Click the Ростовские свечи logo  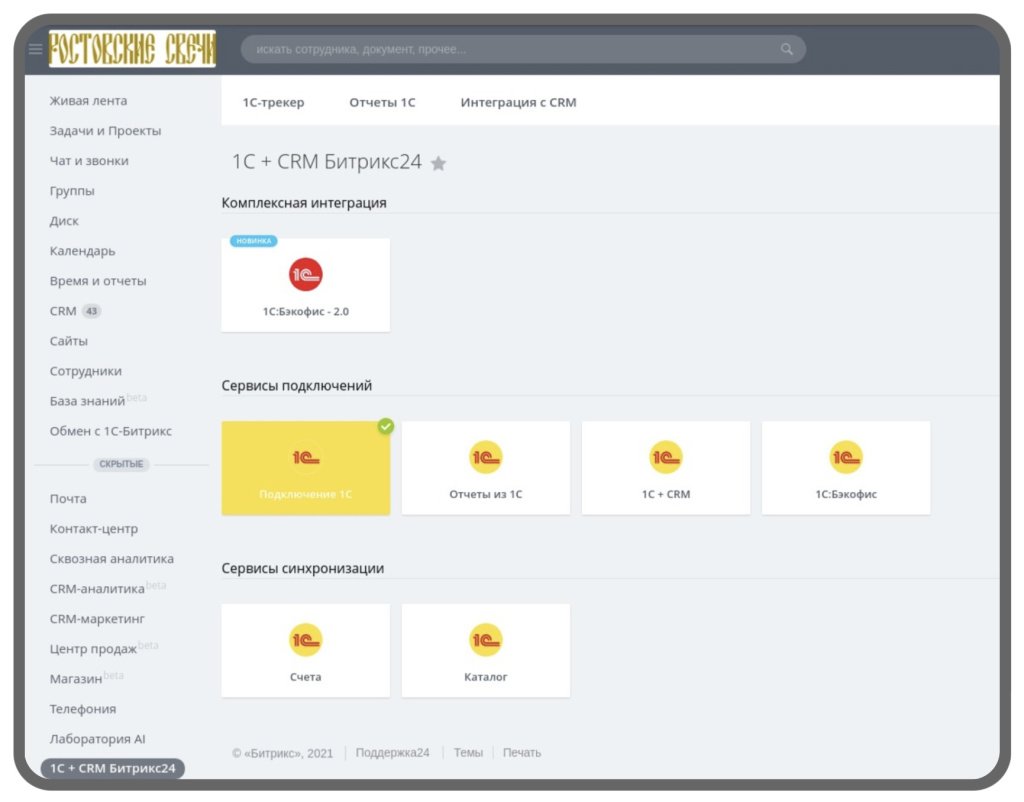(132, 48)
